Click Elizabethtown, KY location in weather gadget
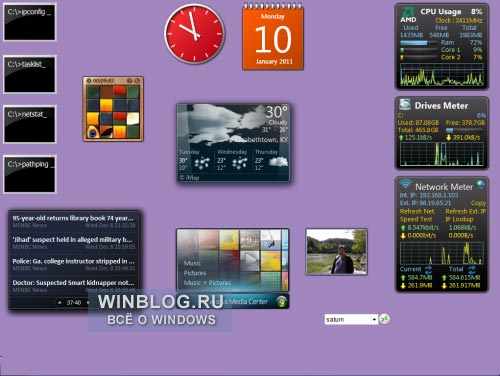 [263, 140]
